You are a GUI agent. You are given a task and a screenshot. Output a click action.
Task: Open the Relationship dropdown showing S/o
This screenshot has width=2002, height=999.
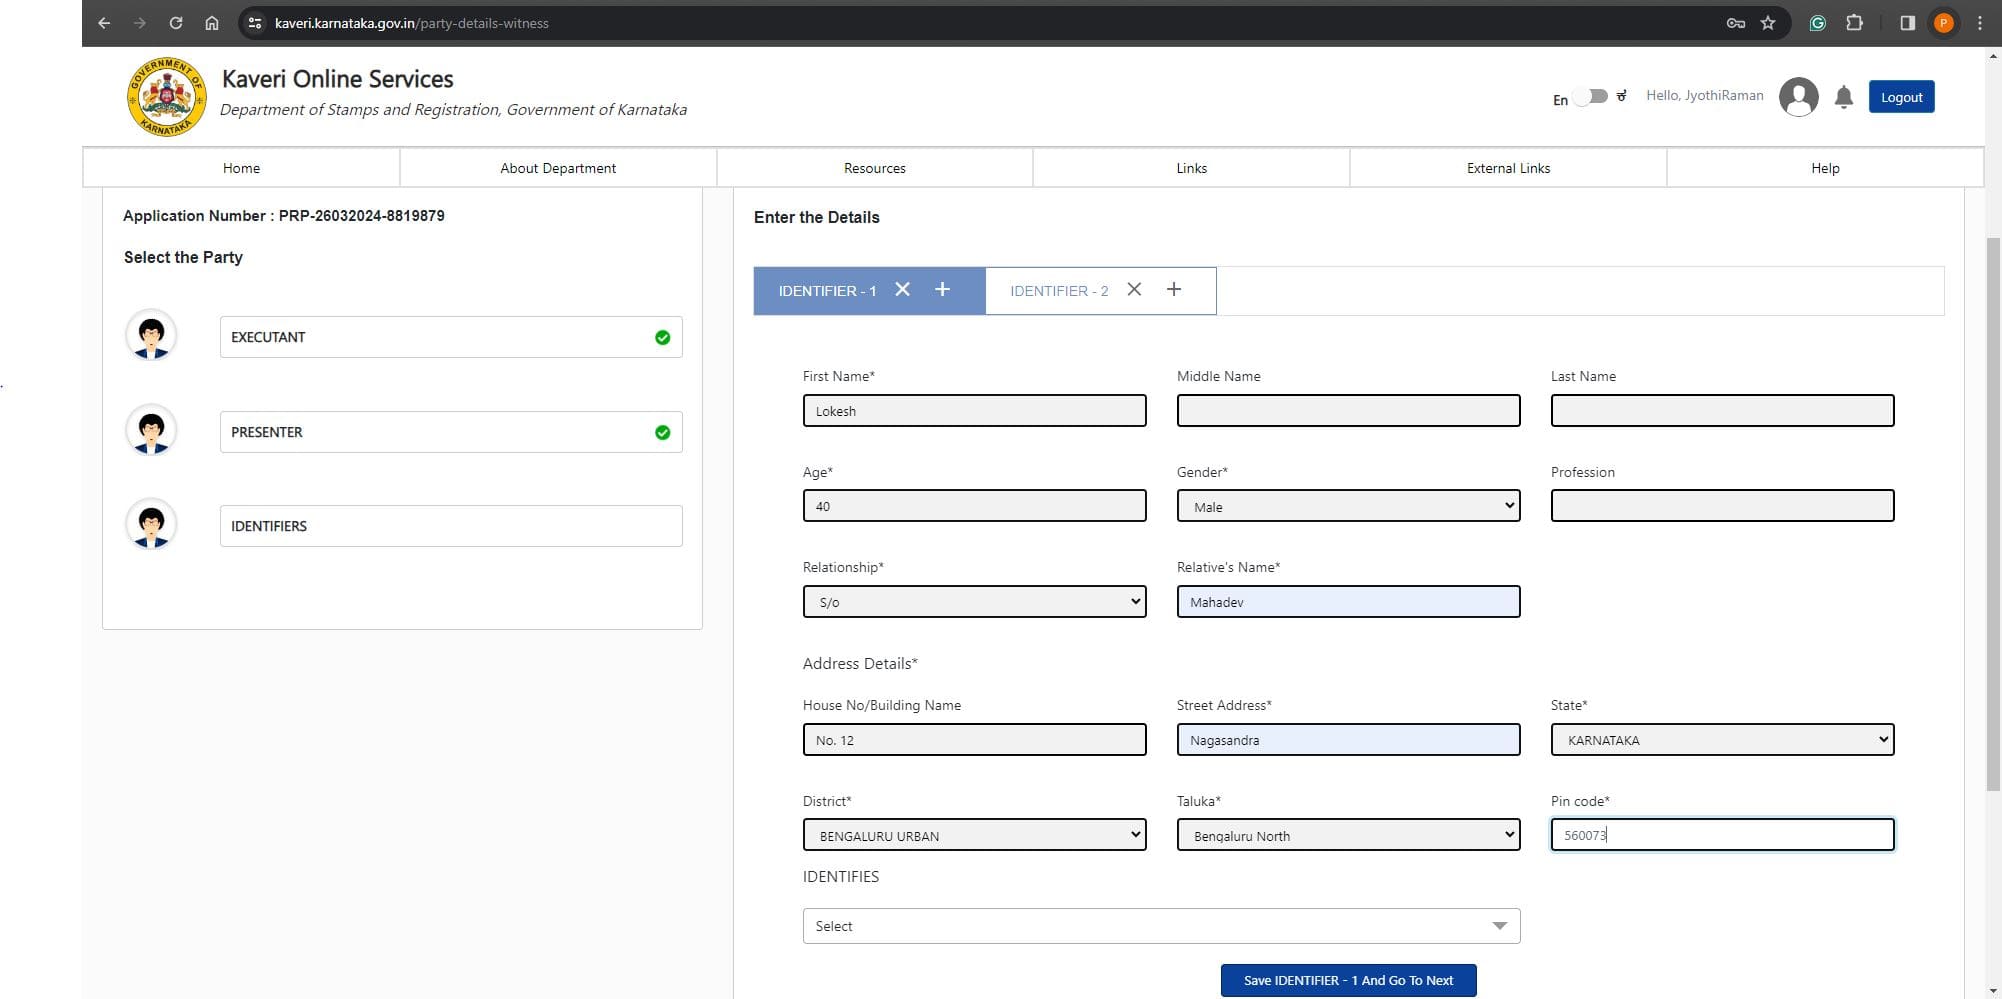[x=974, y=602]
